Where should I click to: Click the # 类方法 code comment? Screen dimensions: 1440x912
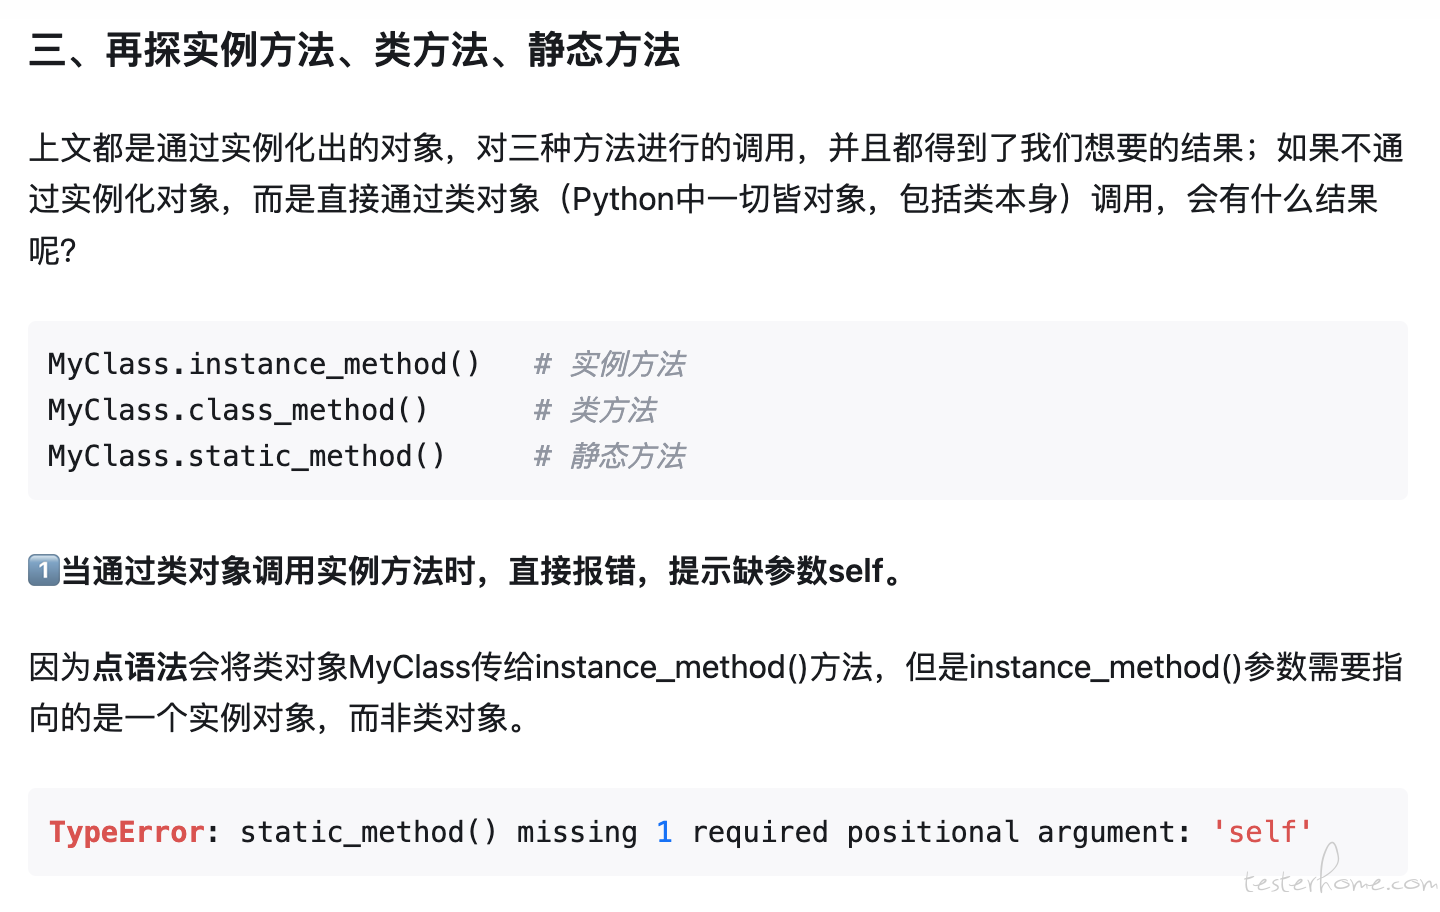[x=595, y=410]
